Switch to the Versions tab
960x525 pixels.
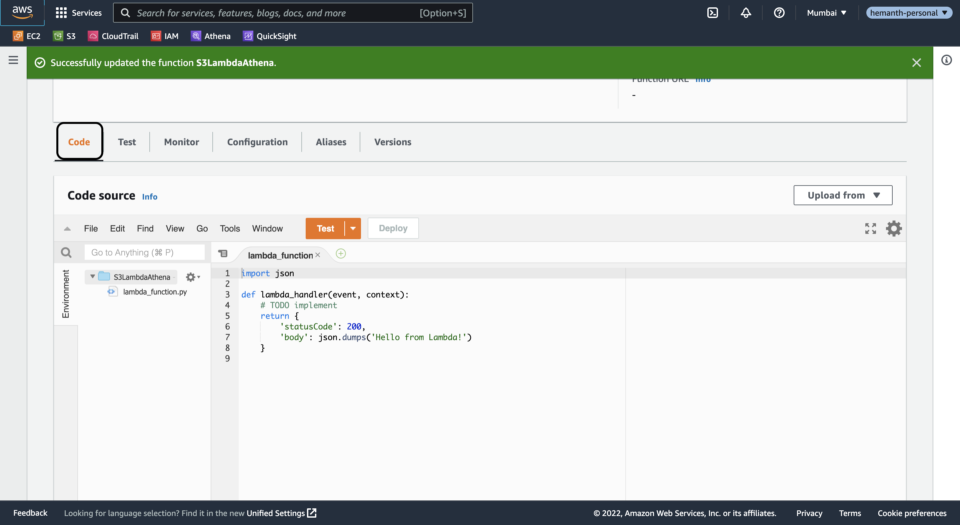[x=392, y=142]
